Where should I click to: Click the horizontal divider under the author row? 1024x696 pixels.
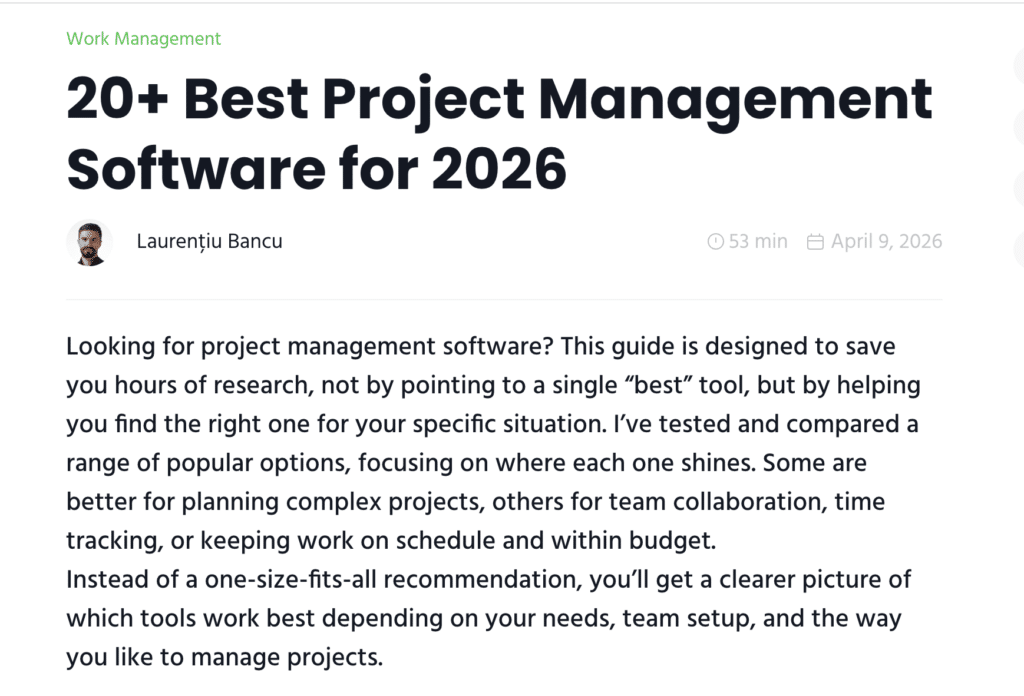pos(504,300)
